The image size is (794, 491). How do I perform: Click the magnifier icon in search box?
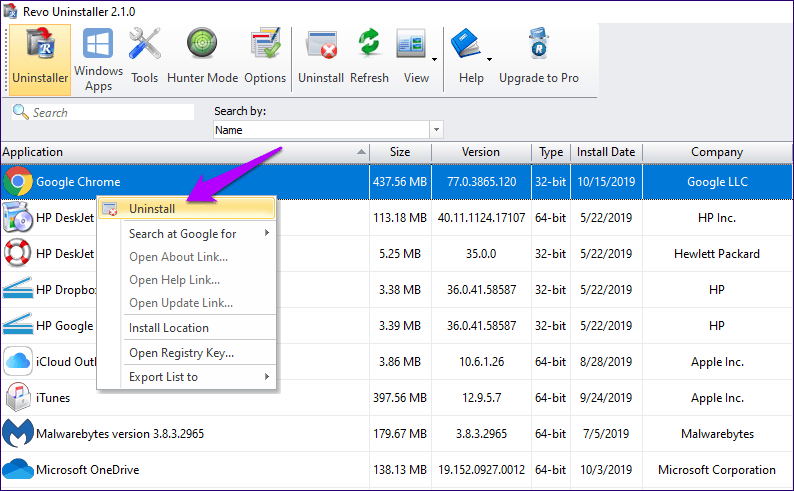(20, 112)
